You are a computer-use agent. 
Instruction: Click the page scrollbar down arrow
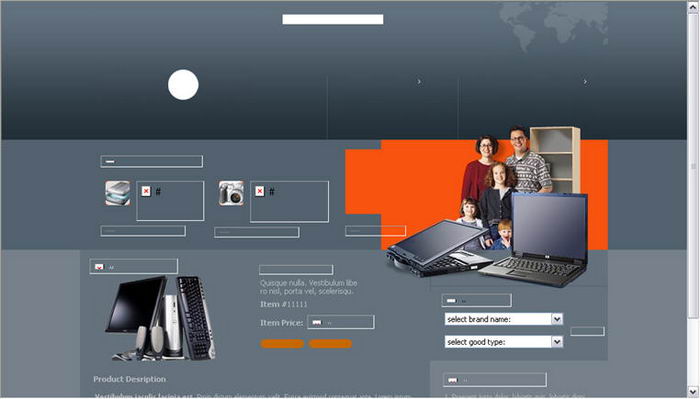[693, 392]
